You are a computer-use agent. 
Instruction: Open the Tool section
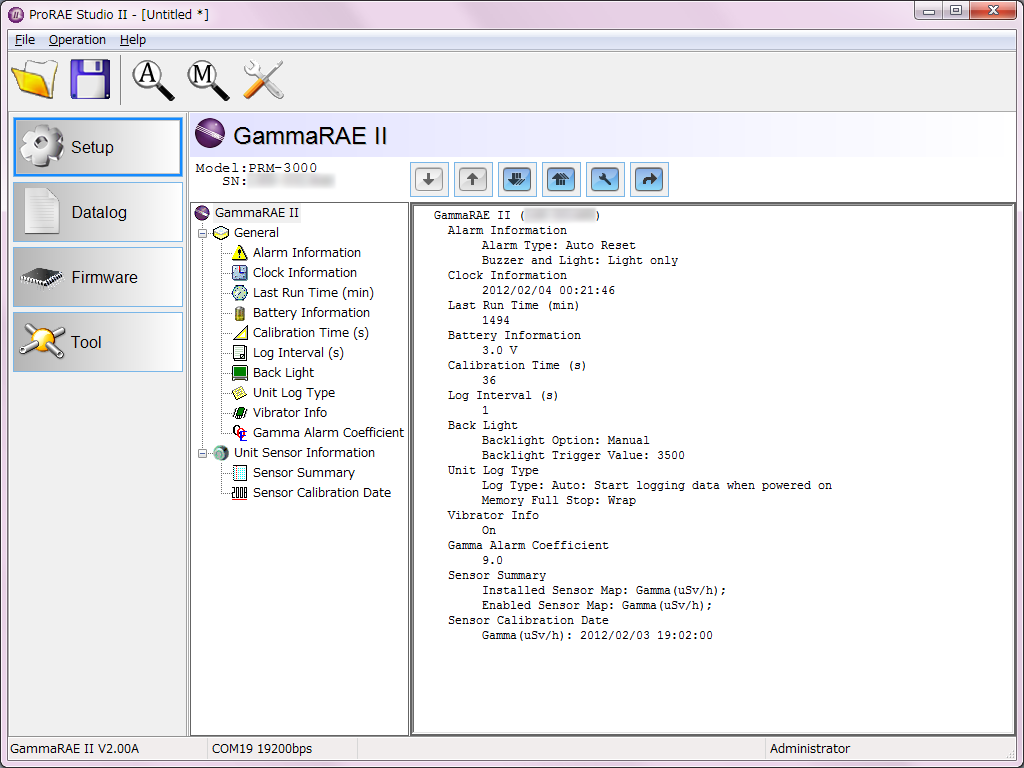(98, 342)
